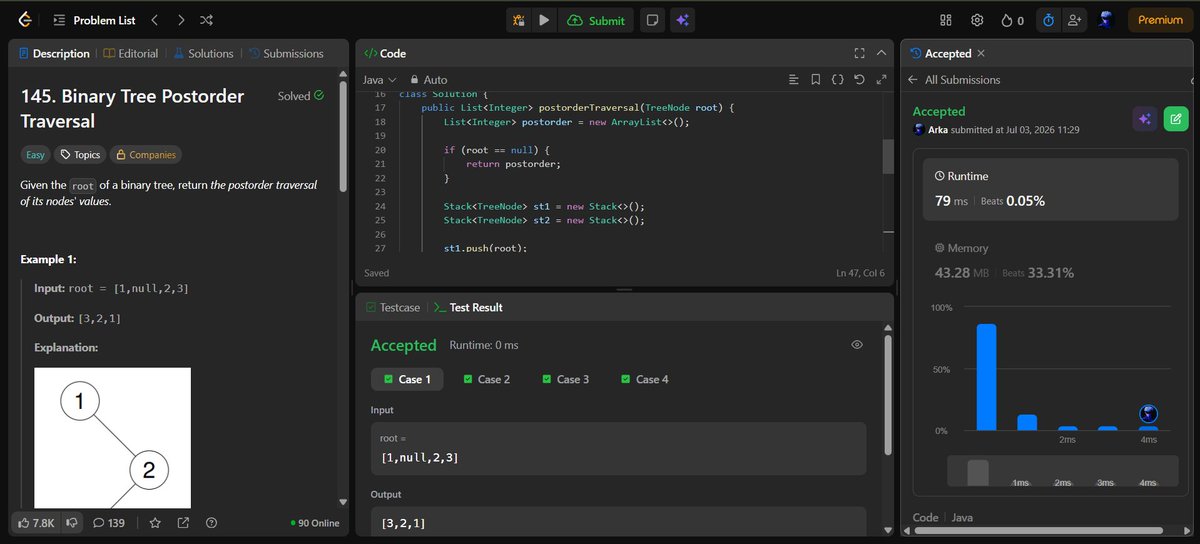1200x544 pixels.
Task: Start the debugger icon in top bar
Action: pos(518,20)
